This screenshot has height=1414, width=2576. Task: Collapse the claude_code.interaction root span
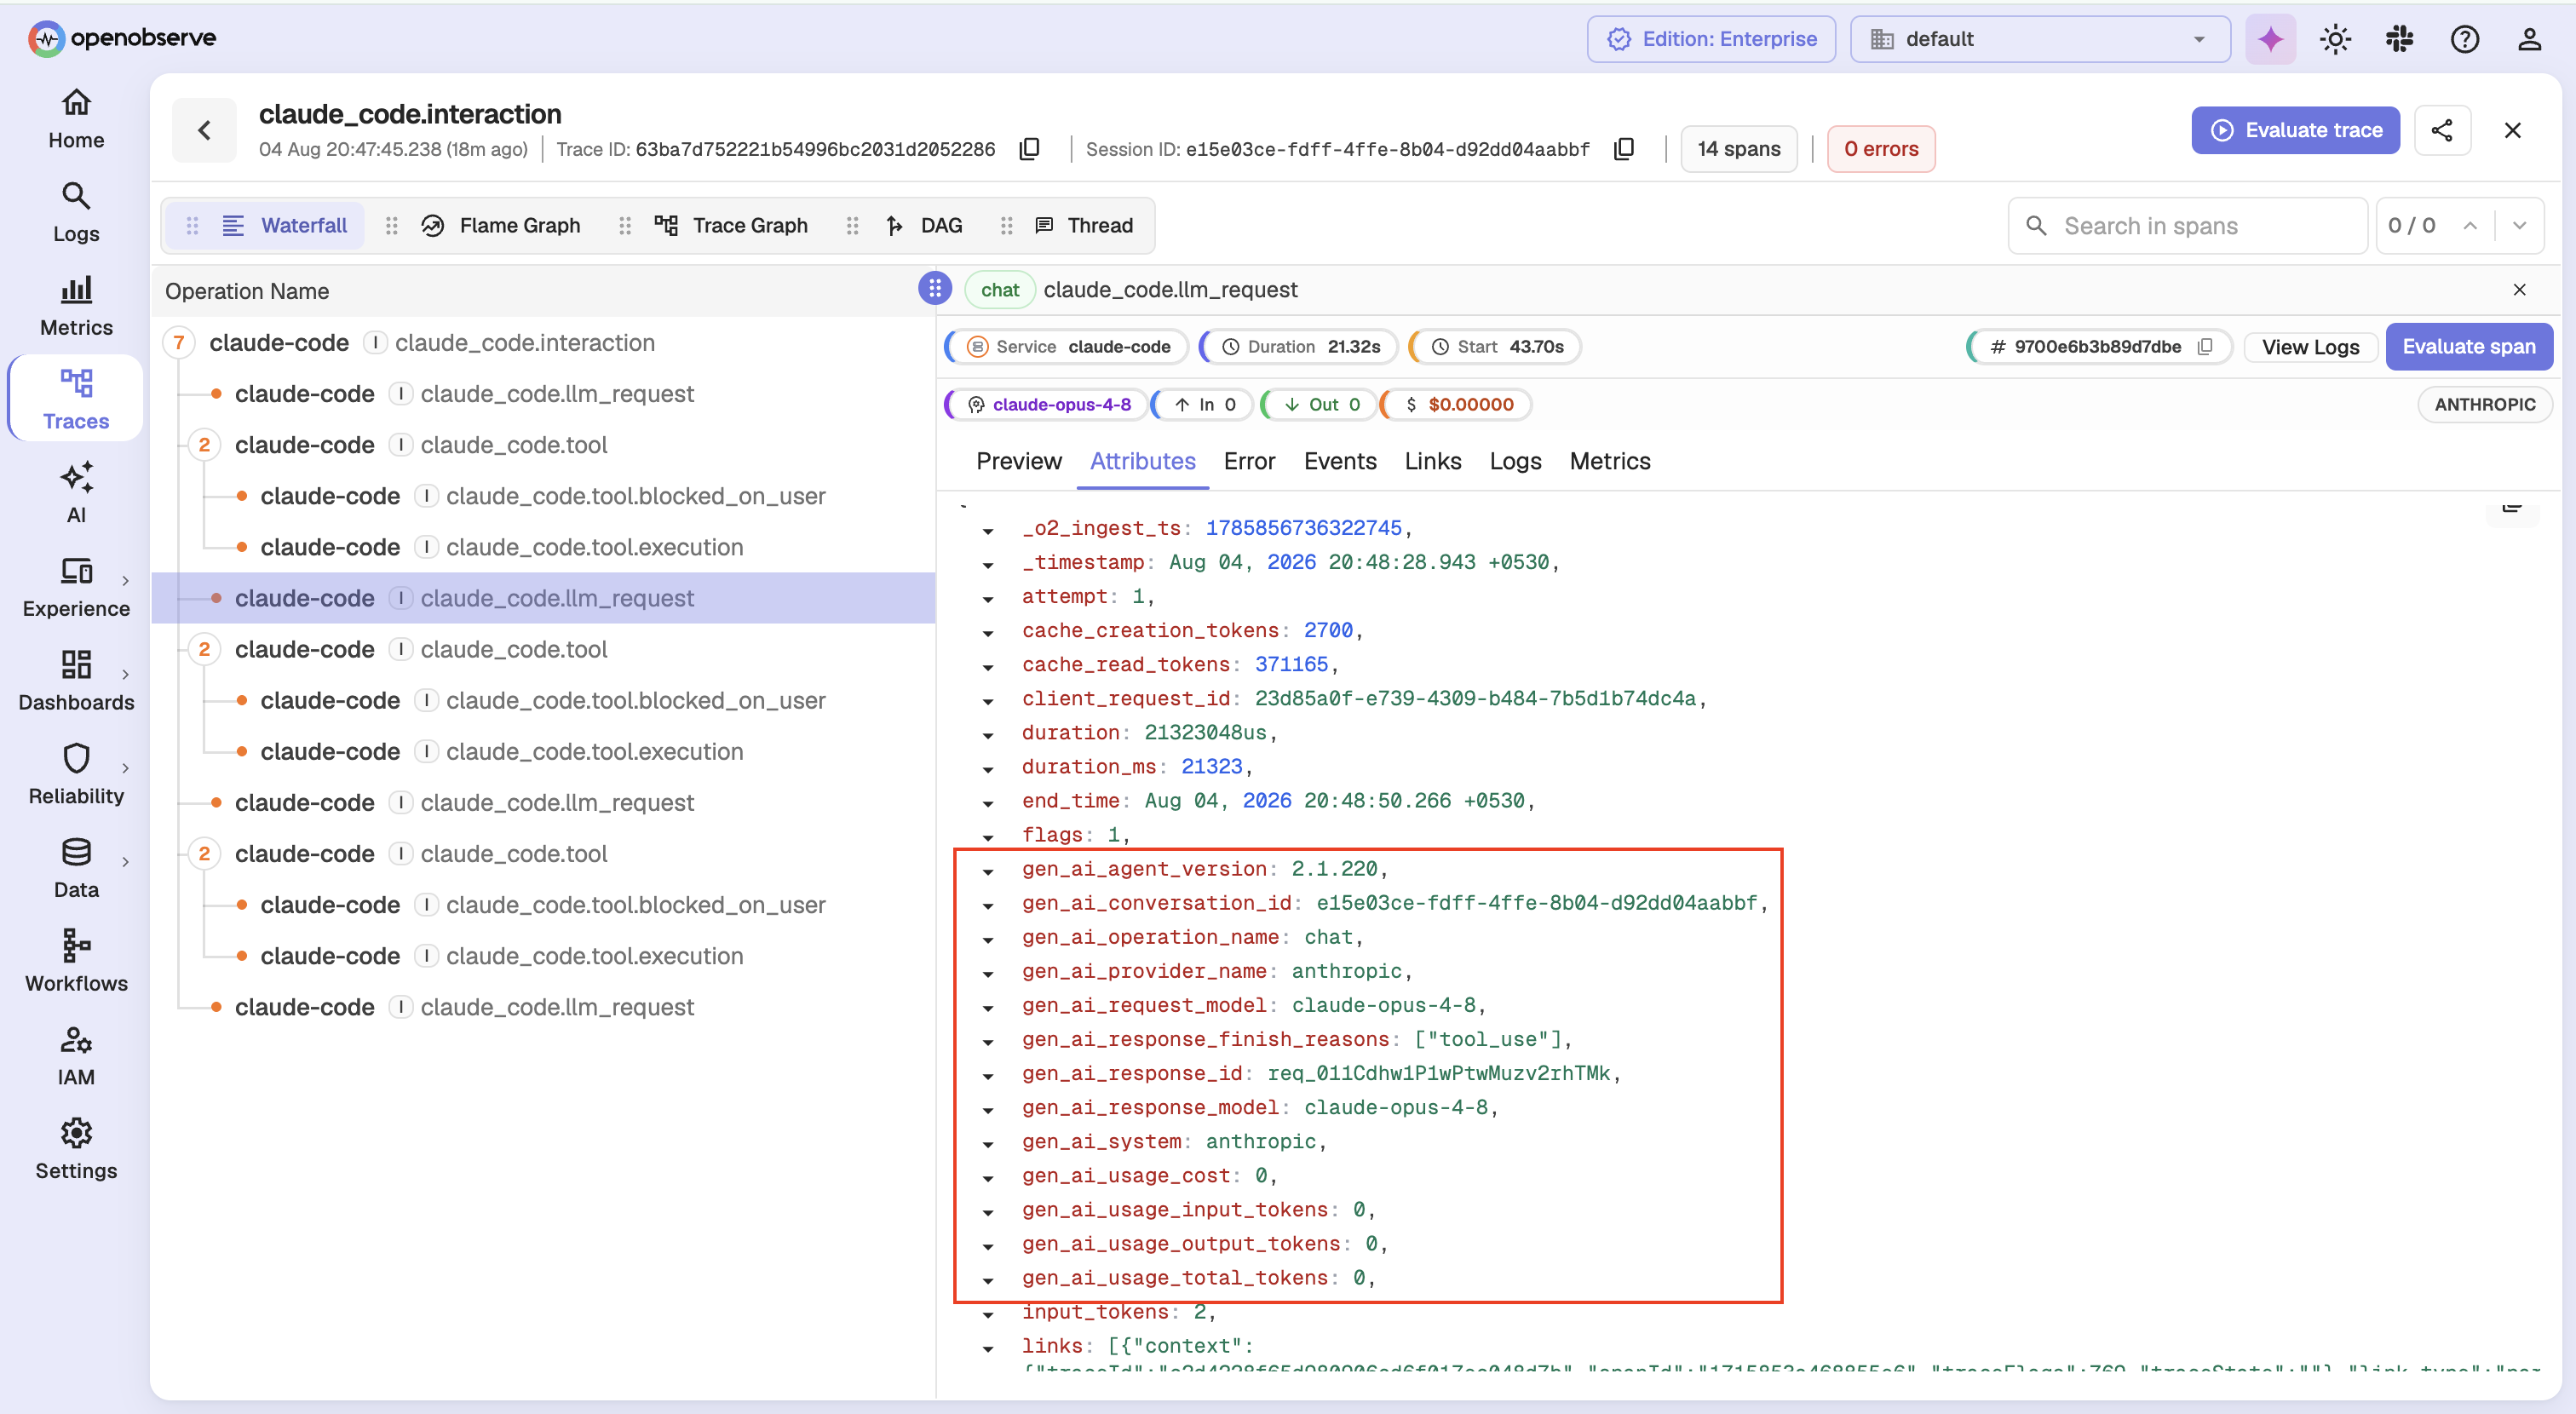[x=179, y=343]
